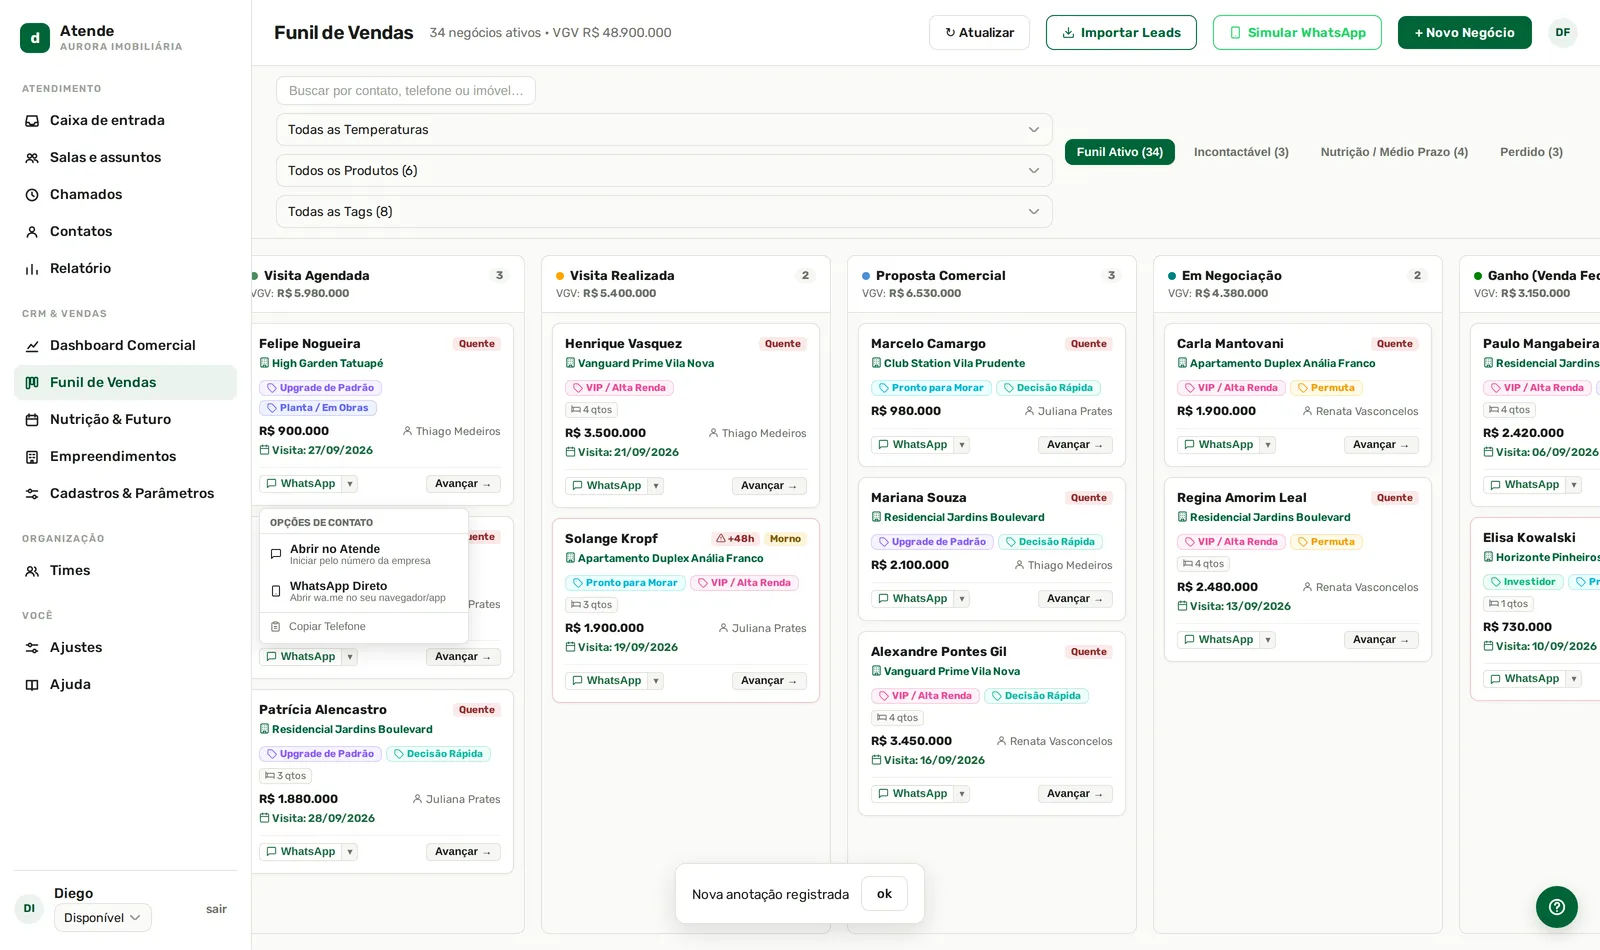Open Funil de Vendas in sidebar
This screenshot has height=950, width=1600.
(125, 383)
